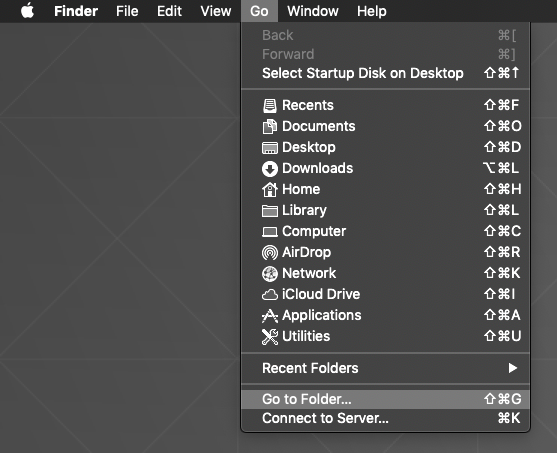
Task: Open the Window menu in menu bar
Action: tap(313, 11)
